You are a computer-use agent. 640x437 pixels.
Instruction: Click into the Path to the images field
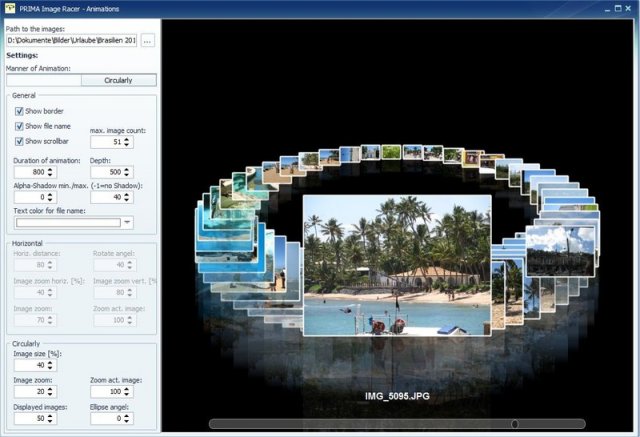tap(71, 40)
